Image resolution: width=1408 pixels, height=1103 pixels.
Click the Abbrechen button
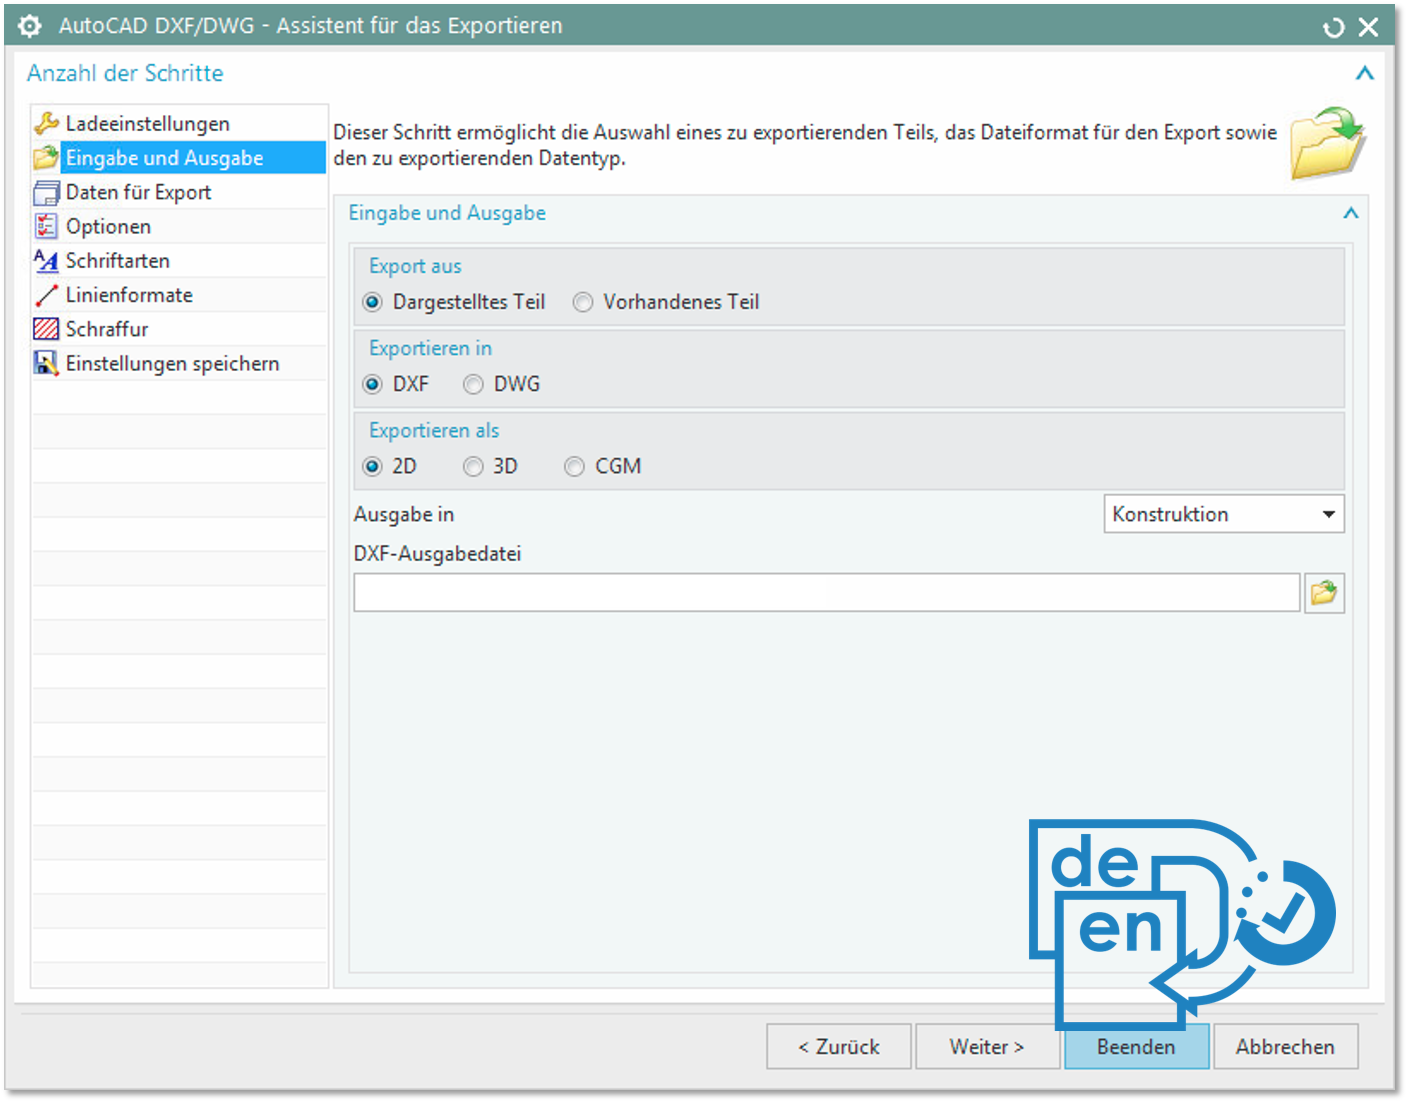(1285, 1046)
